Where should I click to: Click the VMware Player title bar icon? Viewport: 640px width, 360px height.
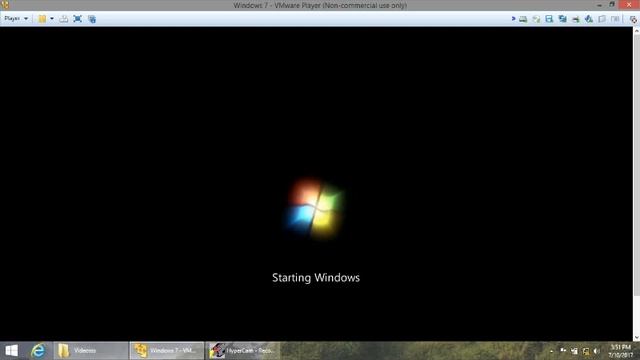click(x=5, y=5)
